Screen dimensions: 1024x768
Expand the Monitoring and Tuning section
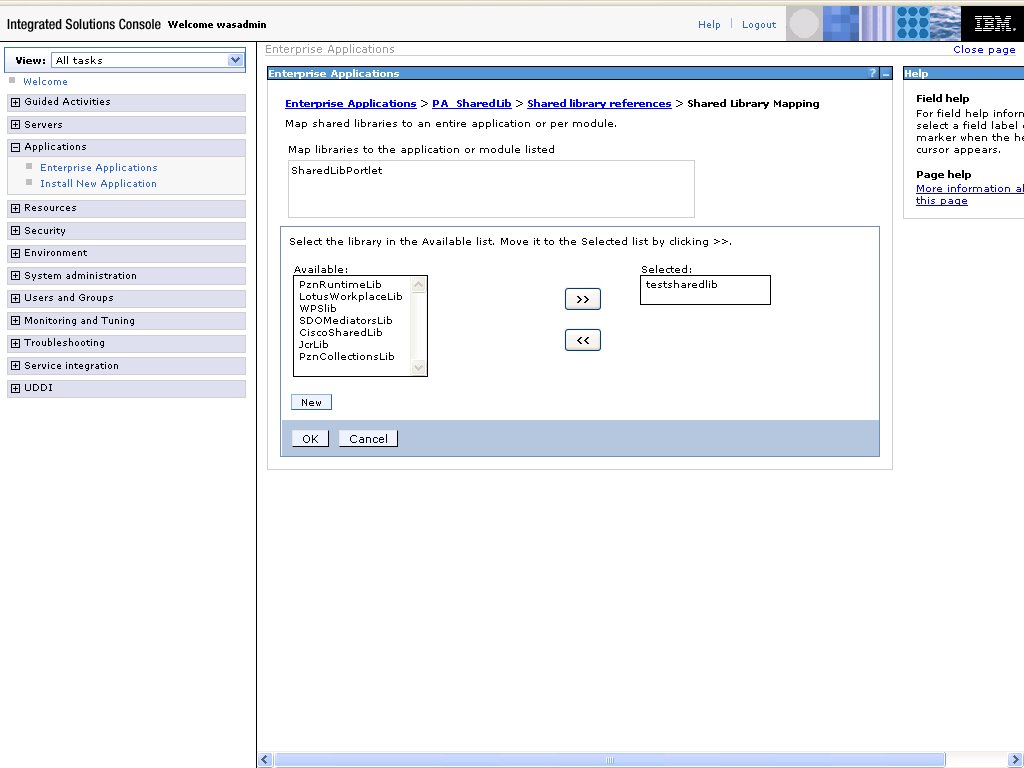[x=16, y=321]
